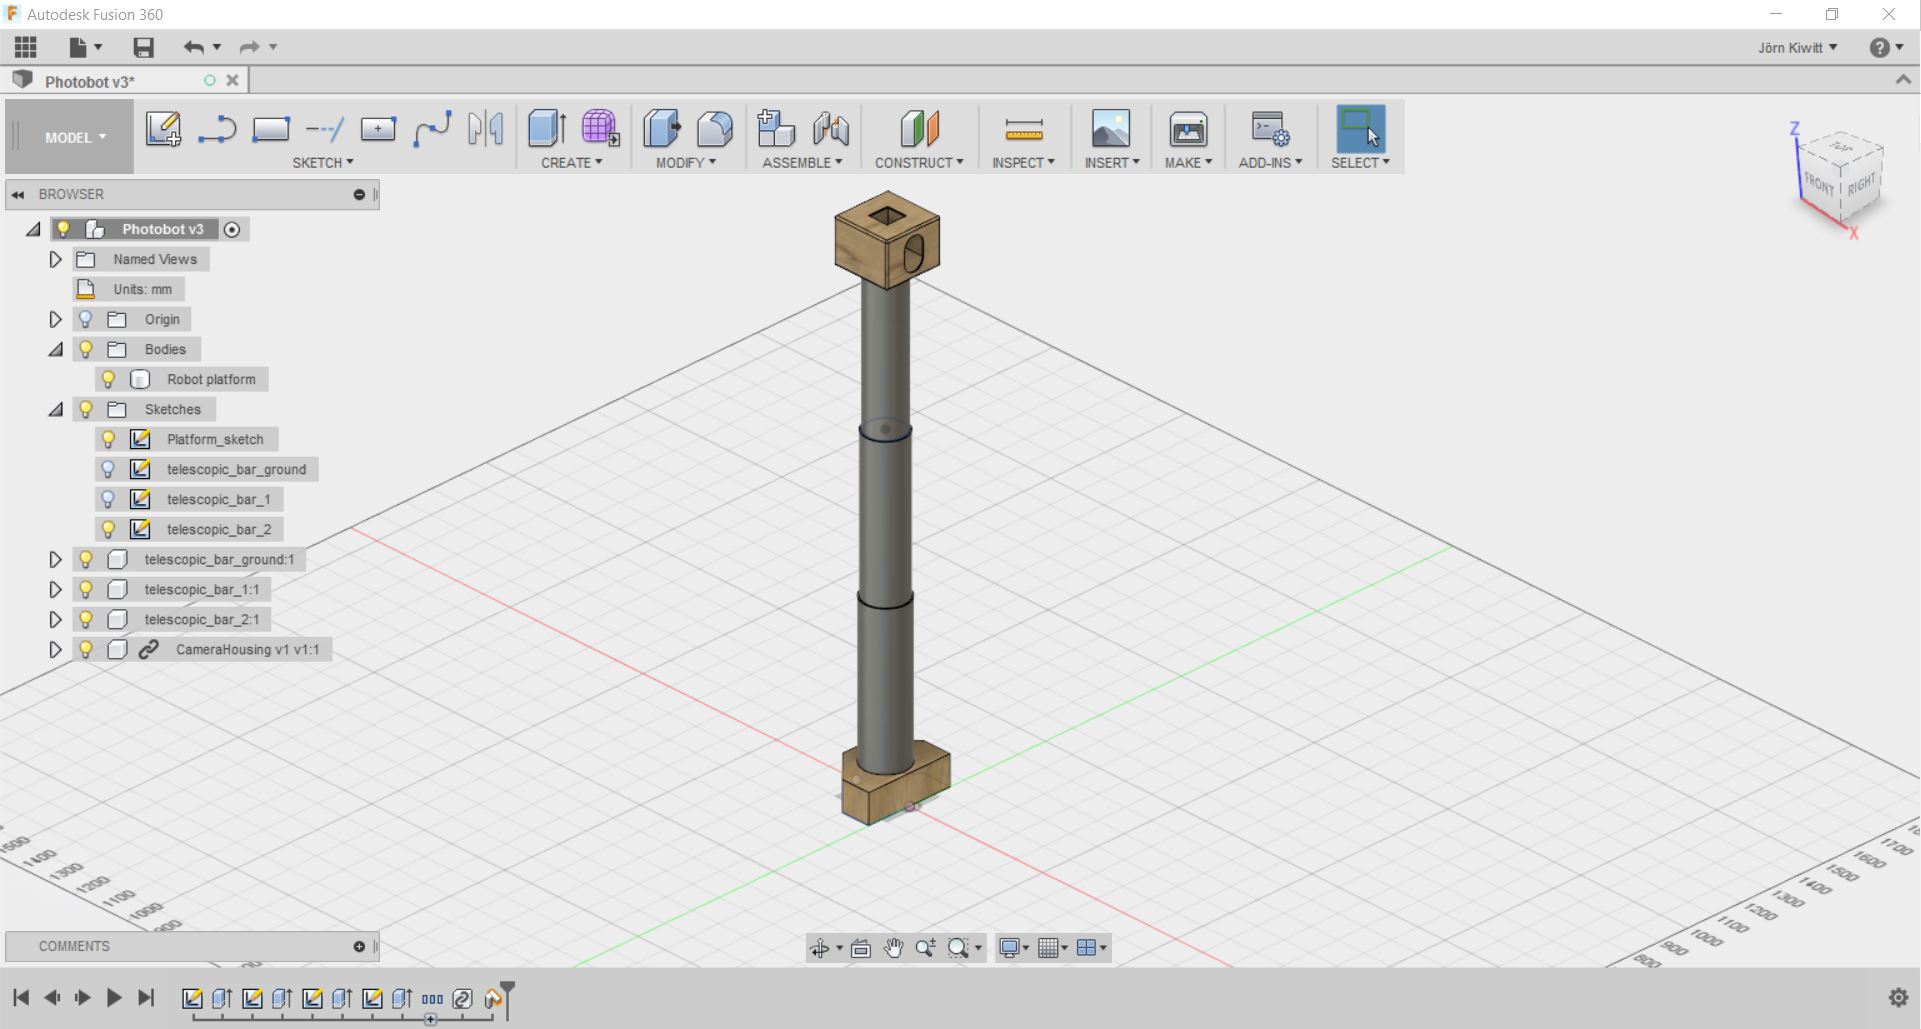Click the first sketch feature in timeline

click(x=192, y=998)
